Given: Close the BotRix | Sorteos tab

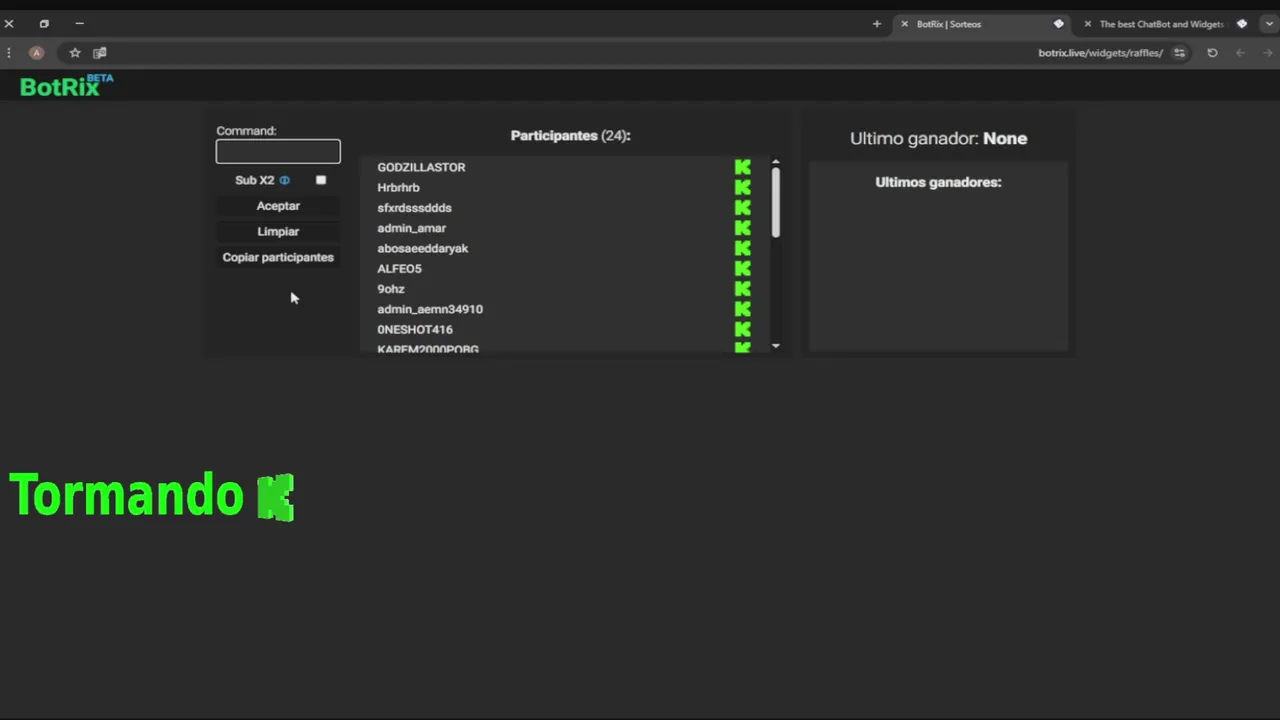Looking at the screenshot, I should (905, 24).
